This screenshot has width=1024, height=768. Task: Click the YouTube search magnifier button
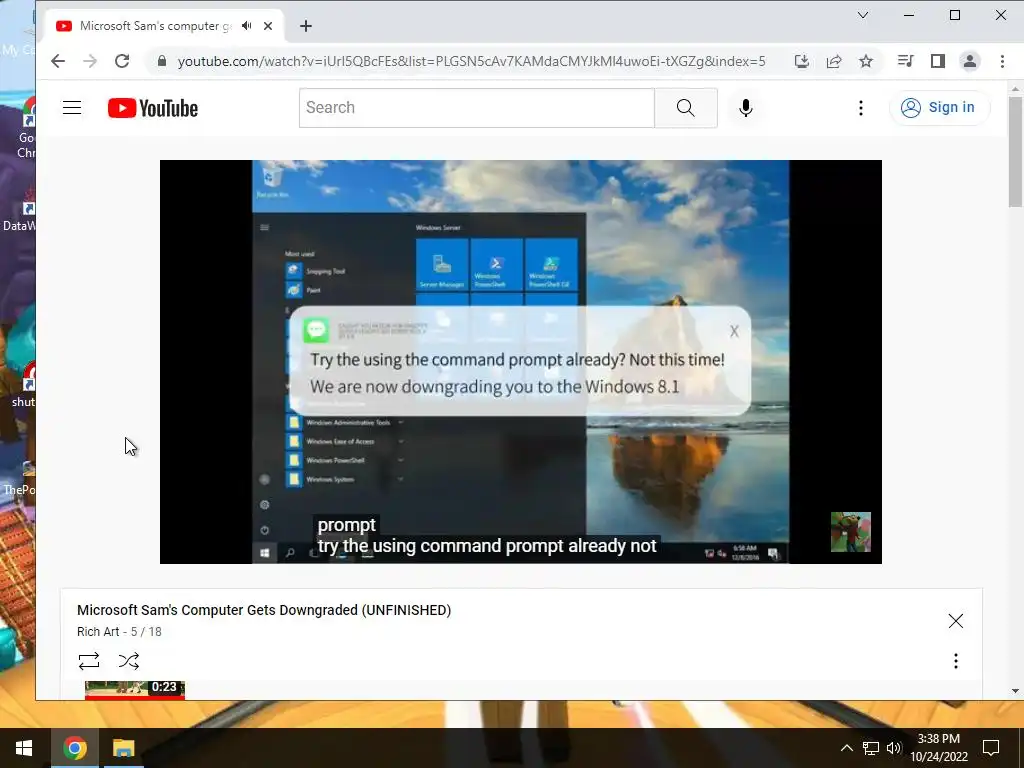[x=686, y=108]
